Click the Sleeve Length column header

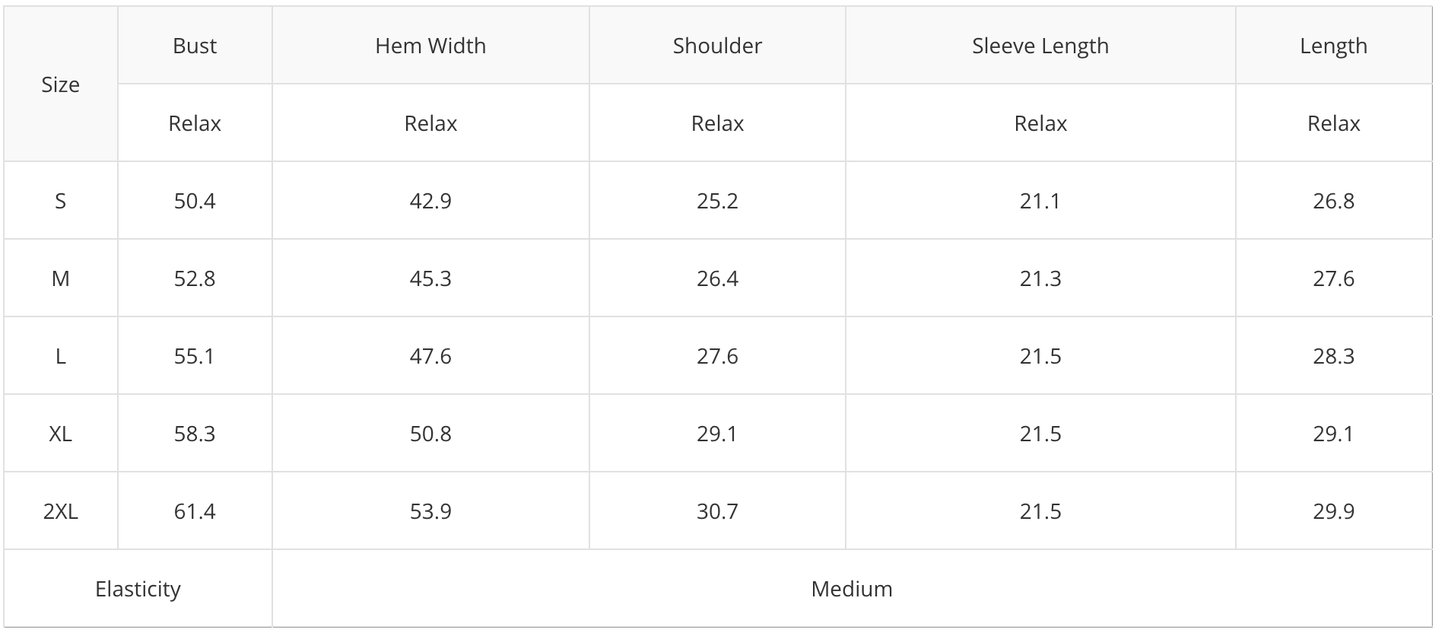click(x=1040, y=46)
